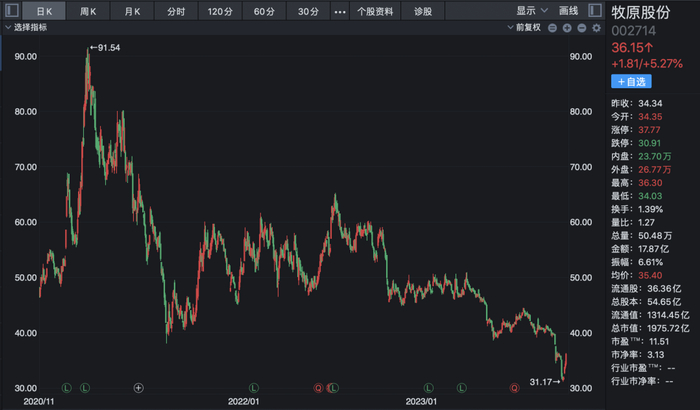This screenshot has height=410, width=700.
Task: Switch to the 月K monthly tab
Action: [x=133, y=10]
